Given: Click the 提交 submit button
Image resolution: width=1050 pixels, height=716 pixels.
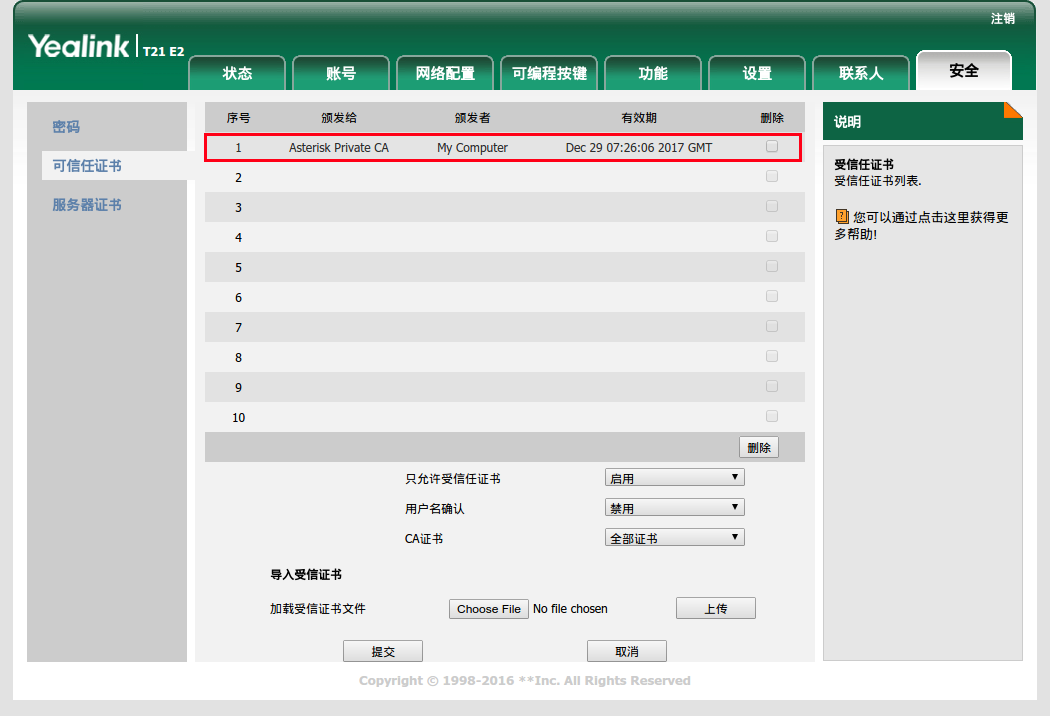Looking at the screenshot, I should pos(383,651).
